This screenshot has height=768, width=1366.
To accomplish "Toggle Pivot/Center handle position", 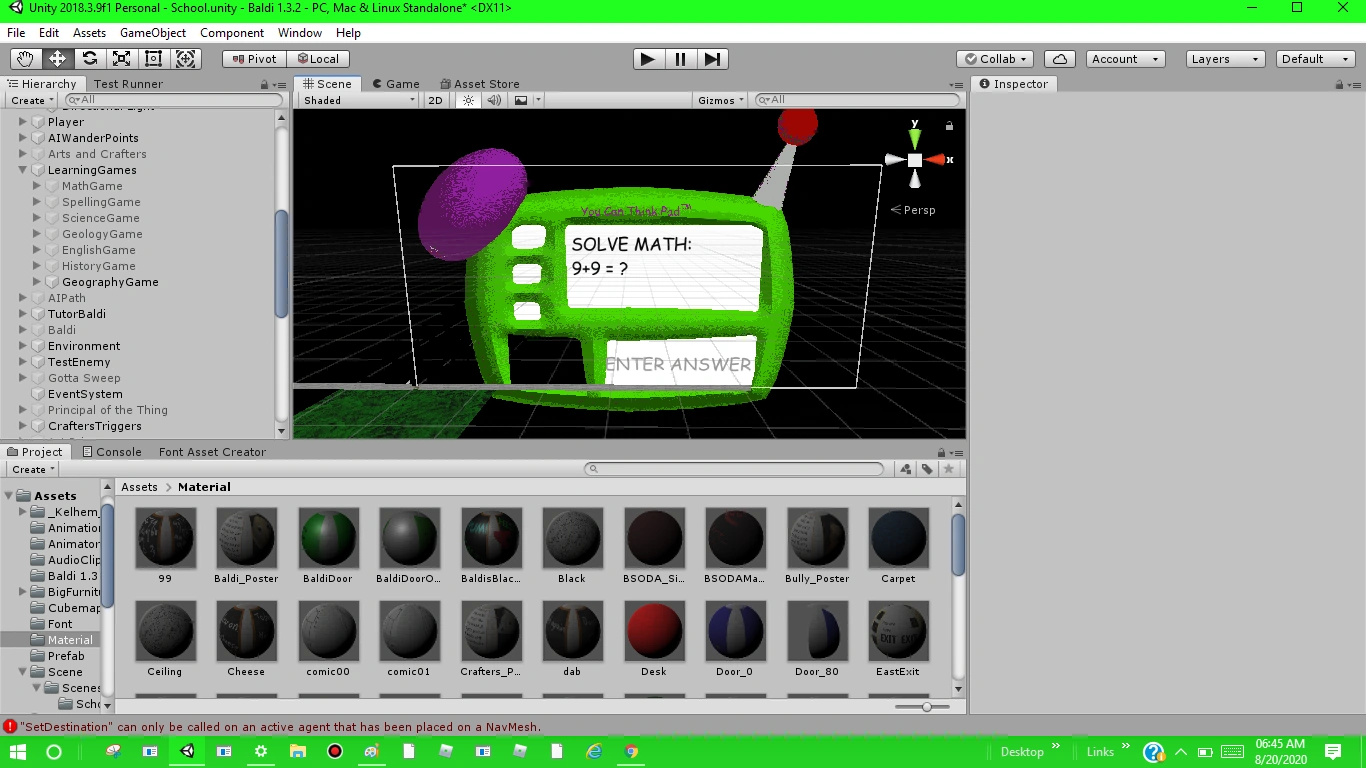I will [254, 59].
